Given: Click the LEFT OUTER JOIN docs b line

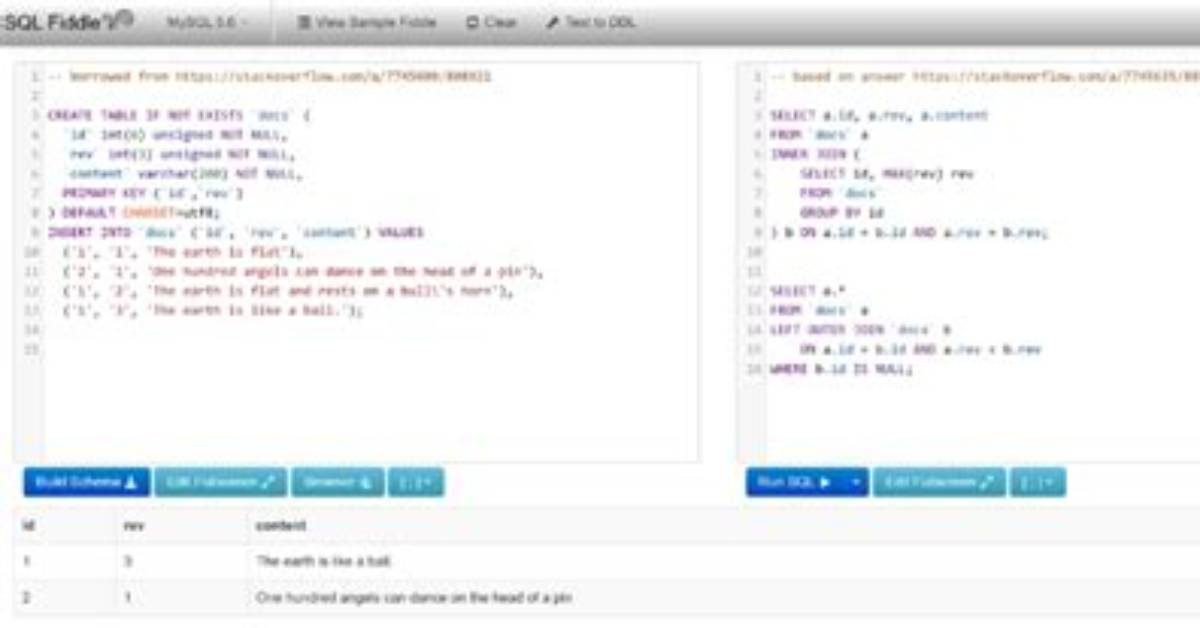Looking at the screenshot, I should tap(861, 329).
